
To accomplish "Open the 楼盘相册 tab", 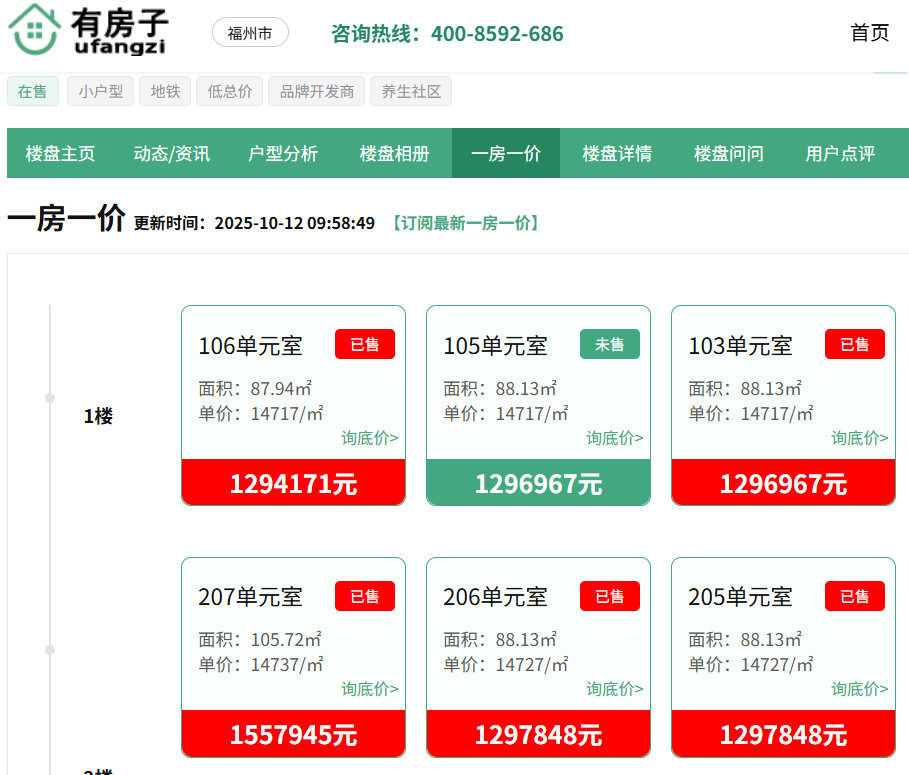I will 394,154.
